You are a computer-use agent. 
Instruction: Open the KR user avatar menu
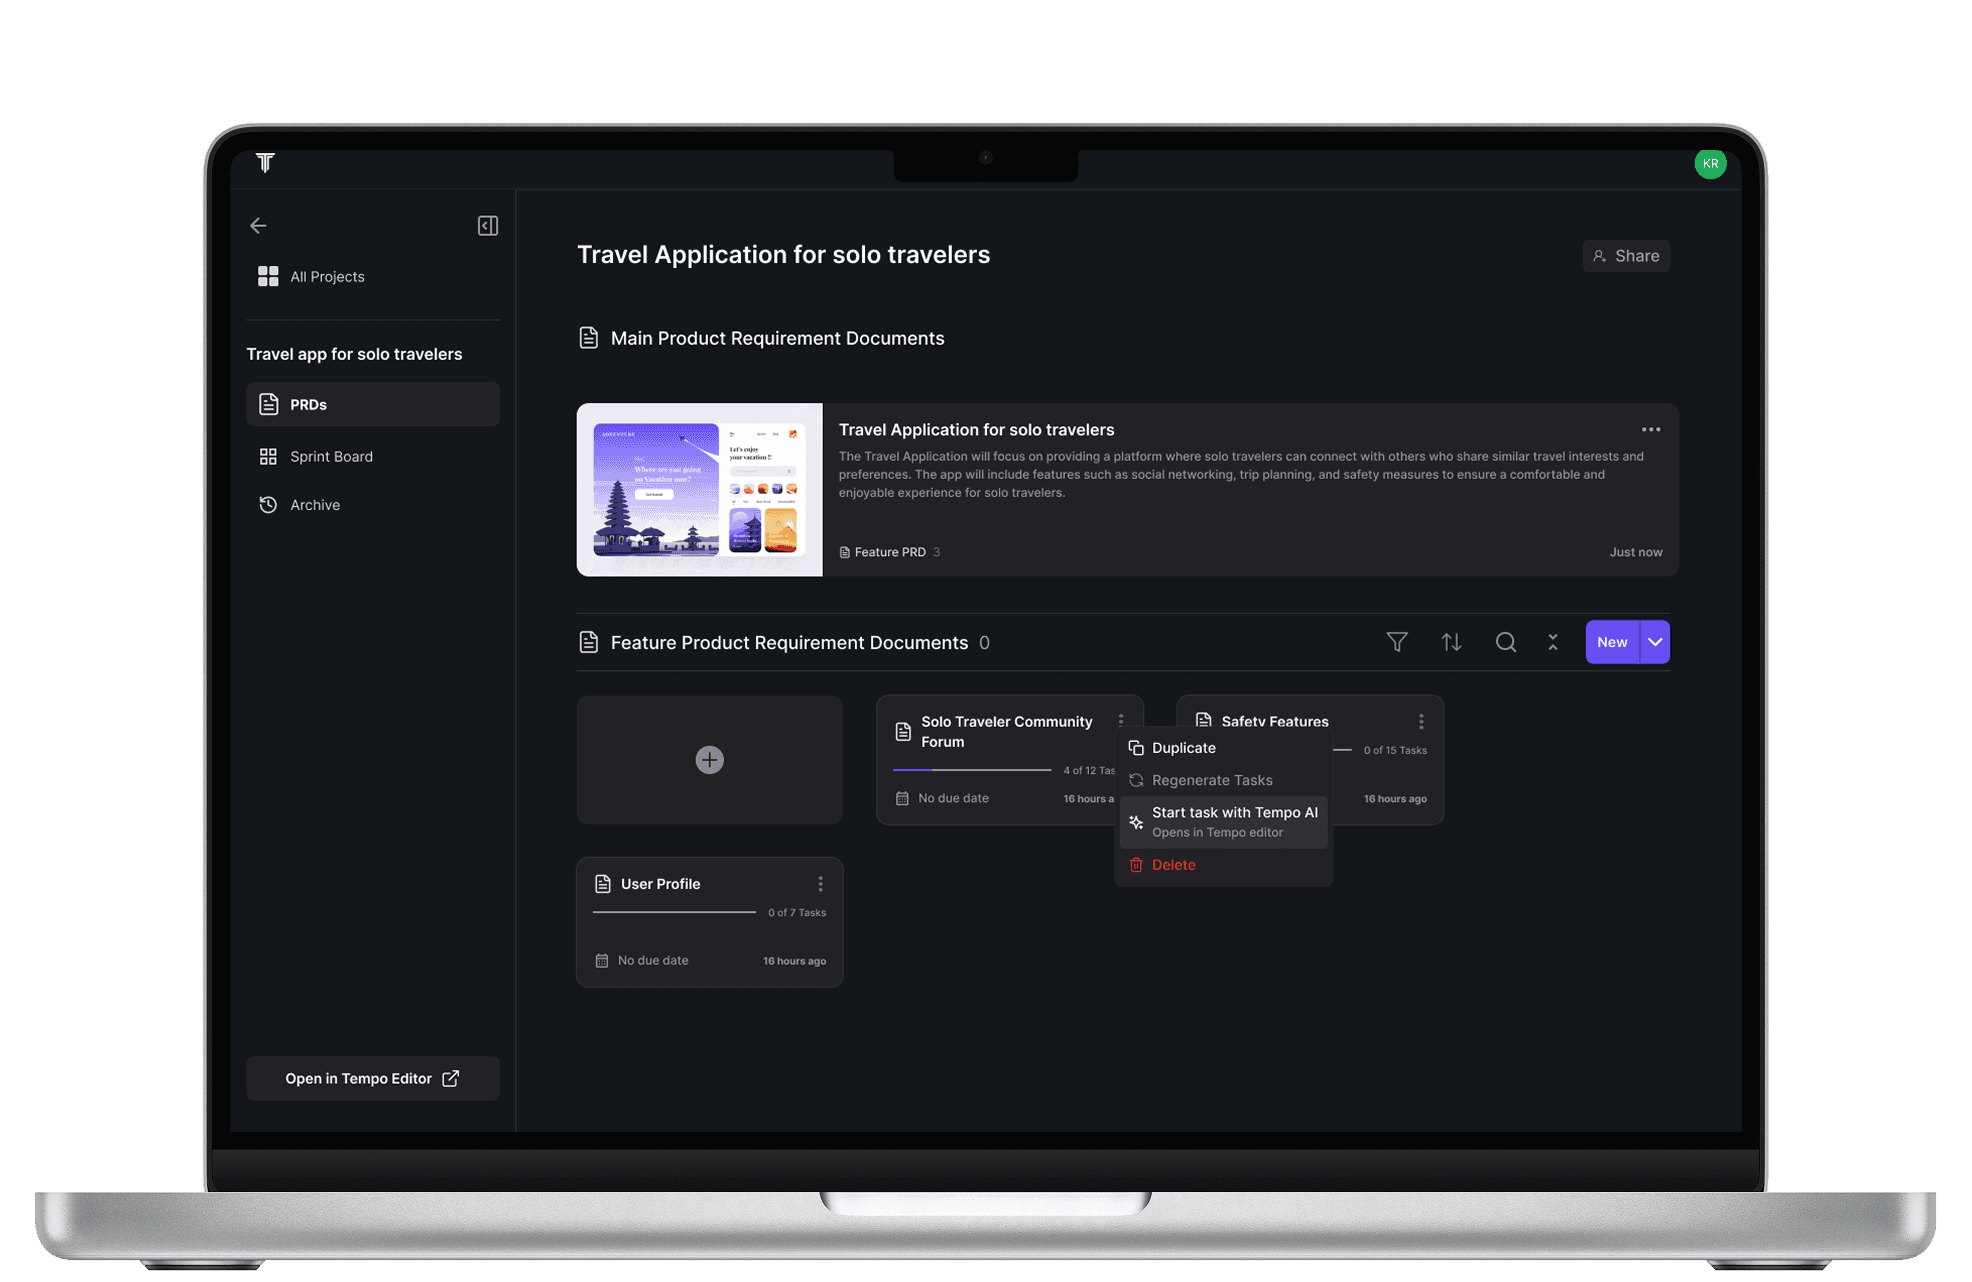[1710, 164]
